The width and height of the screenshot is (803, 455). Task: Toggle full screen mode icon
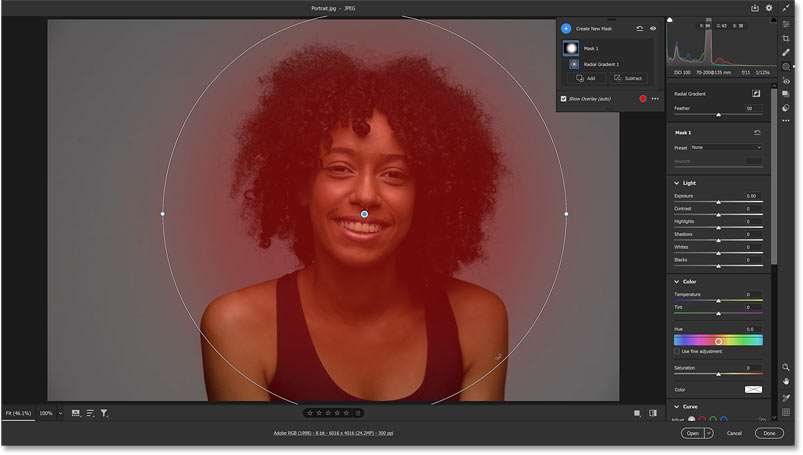tap(786, 8)
